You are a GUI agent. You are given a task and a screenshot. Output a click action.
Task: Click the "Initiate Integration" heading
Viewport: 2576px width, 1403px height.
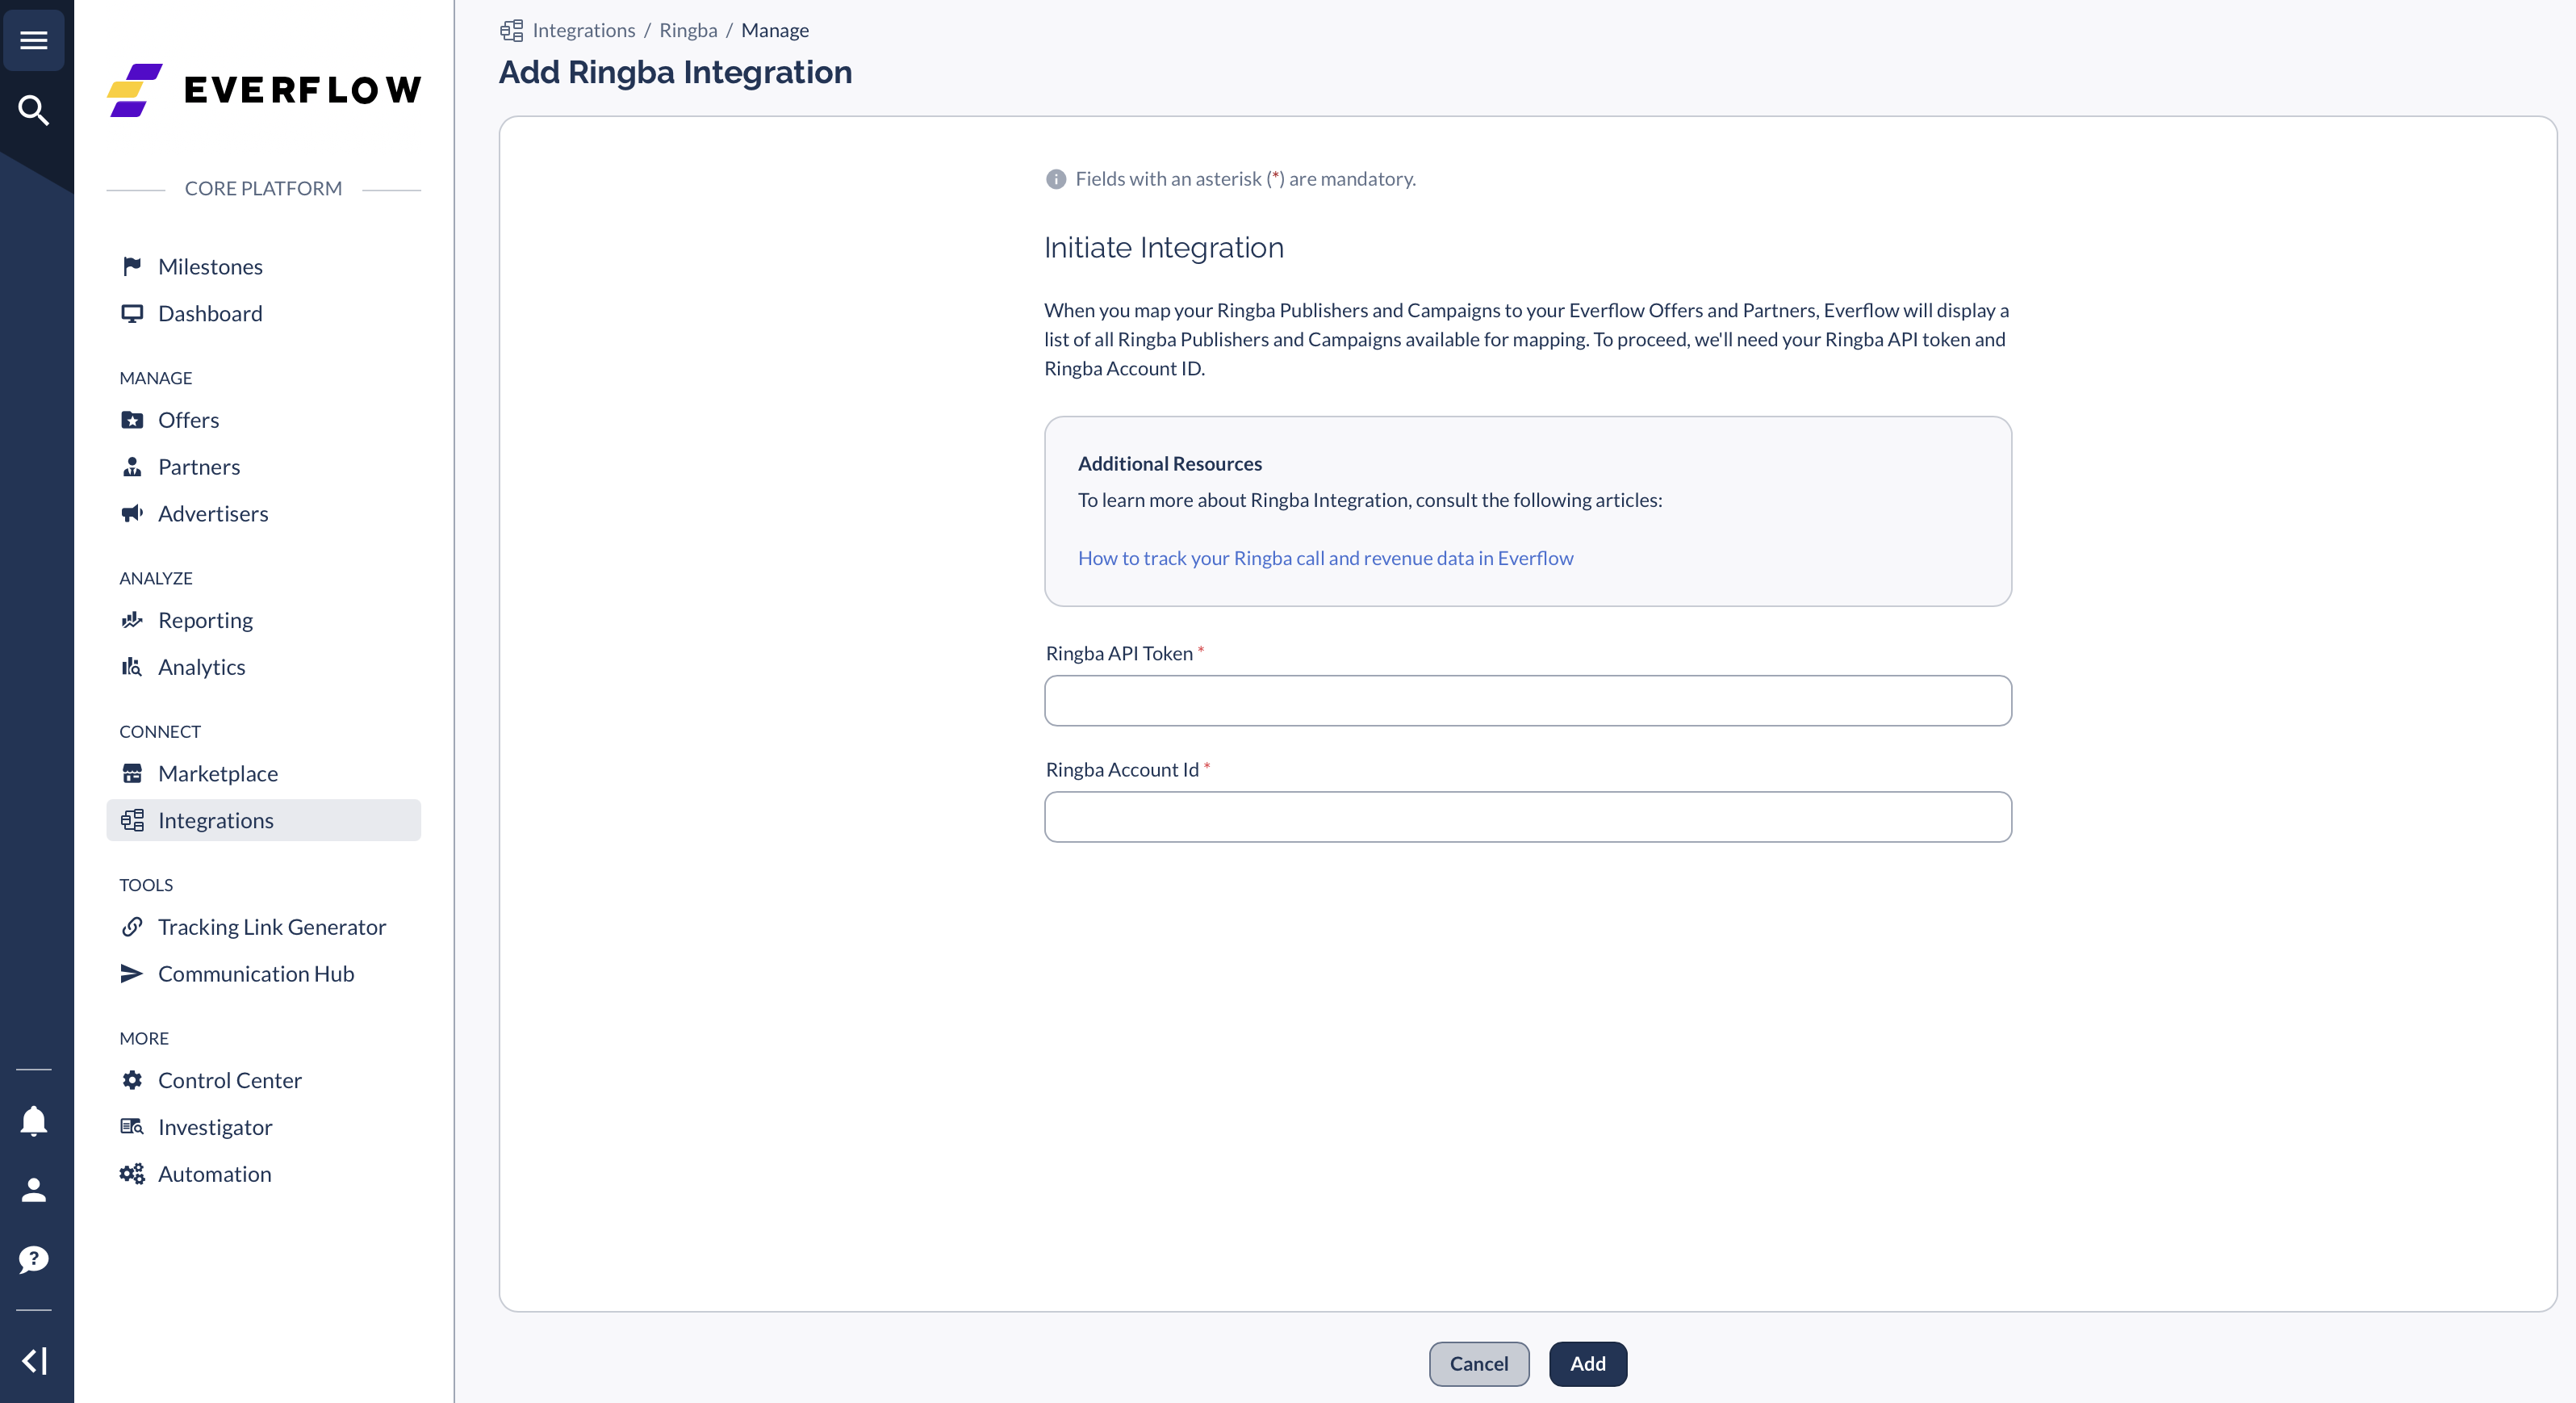click(x=1164, y=247)
